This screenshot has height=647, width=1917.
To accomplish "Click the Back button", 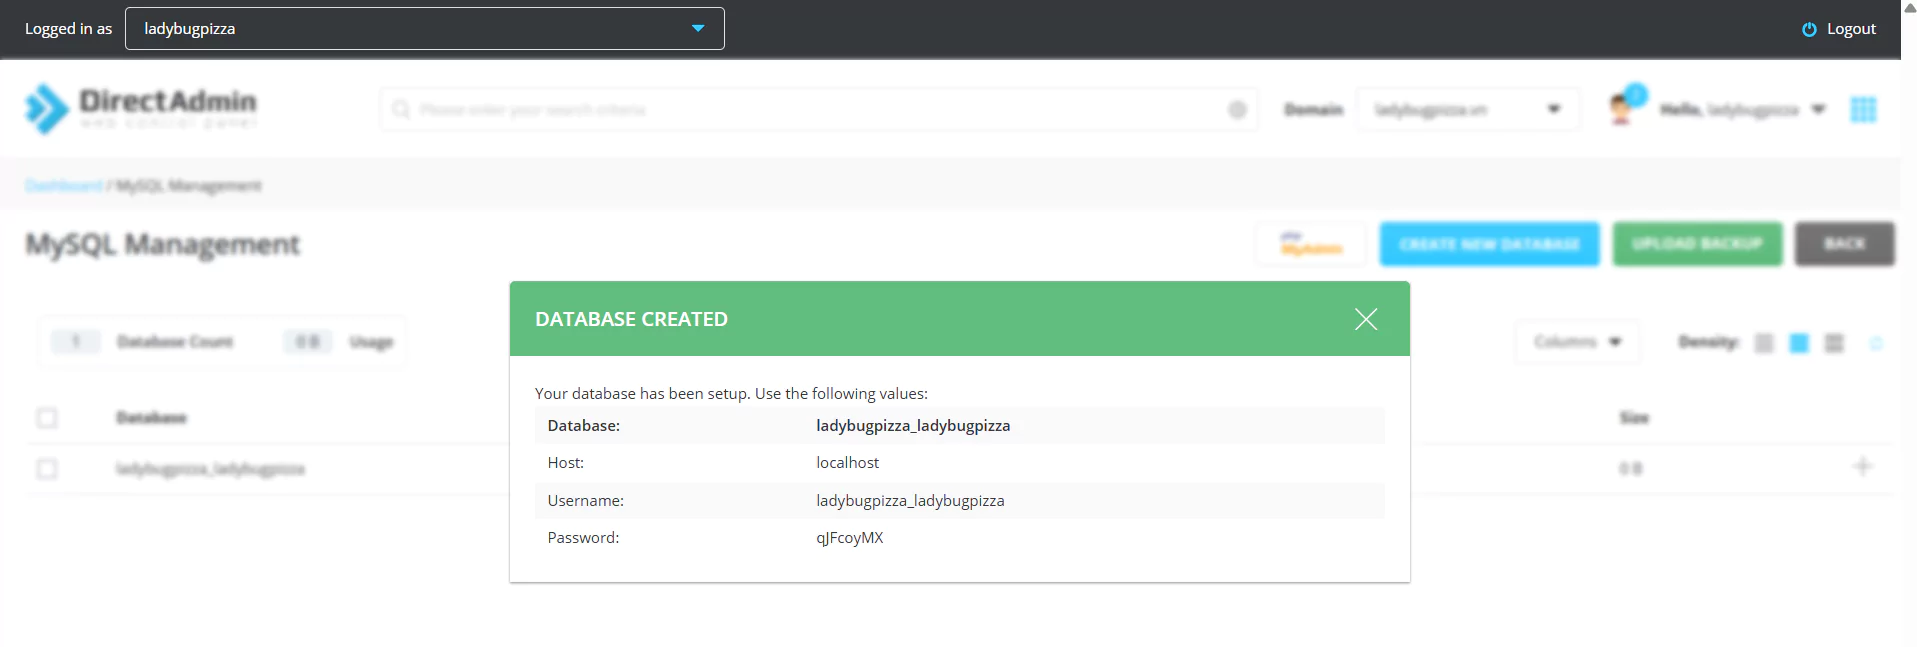I will pyautogui.click(x=1844, y=244).
